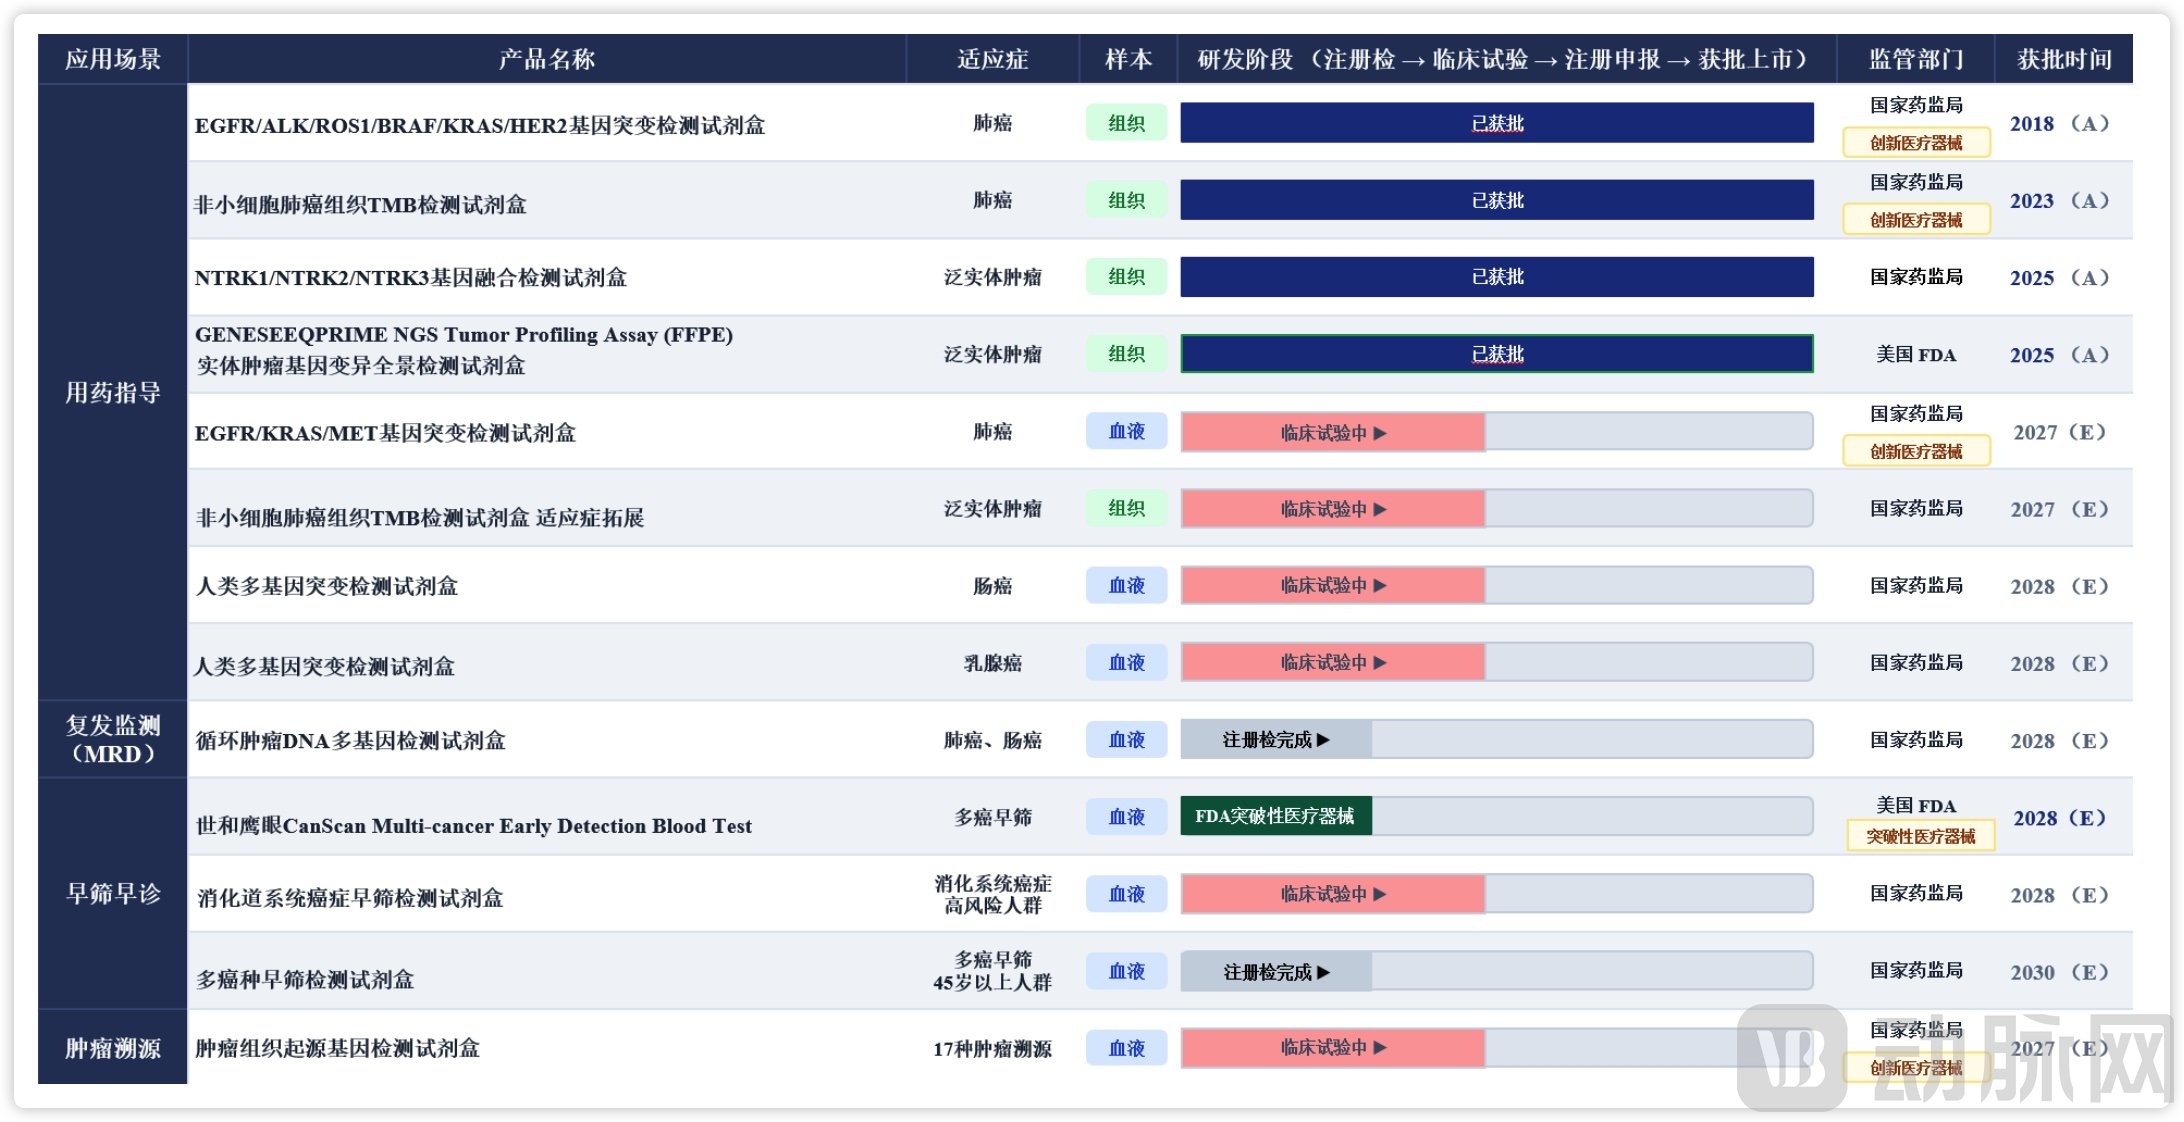
Task: Click the 突破性医疗器械 badge under 美国 FDA
Action: (x=1920, y=836)
